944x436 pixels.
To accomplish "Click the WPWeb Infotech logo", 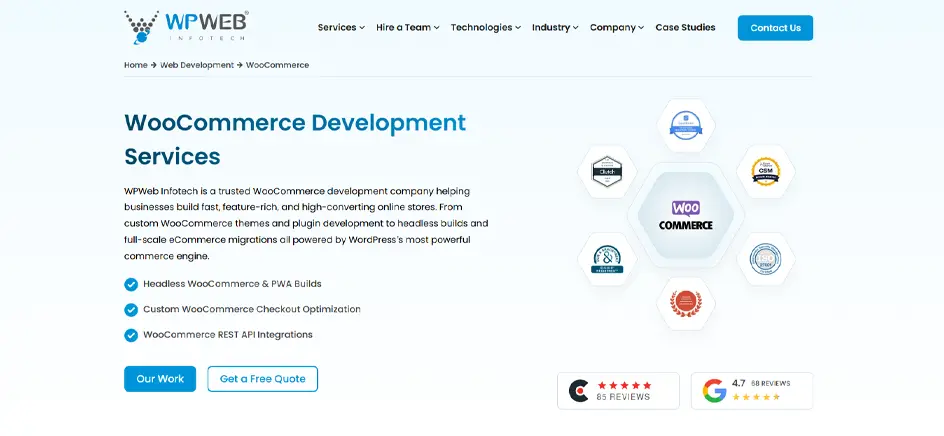I will (x=185, y=27).
